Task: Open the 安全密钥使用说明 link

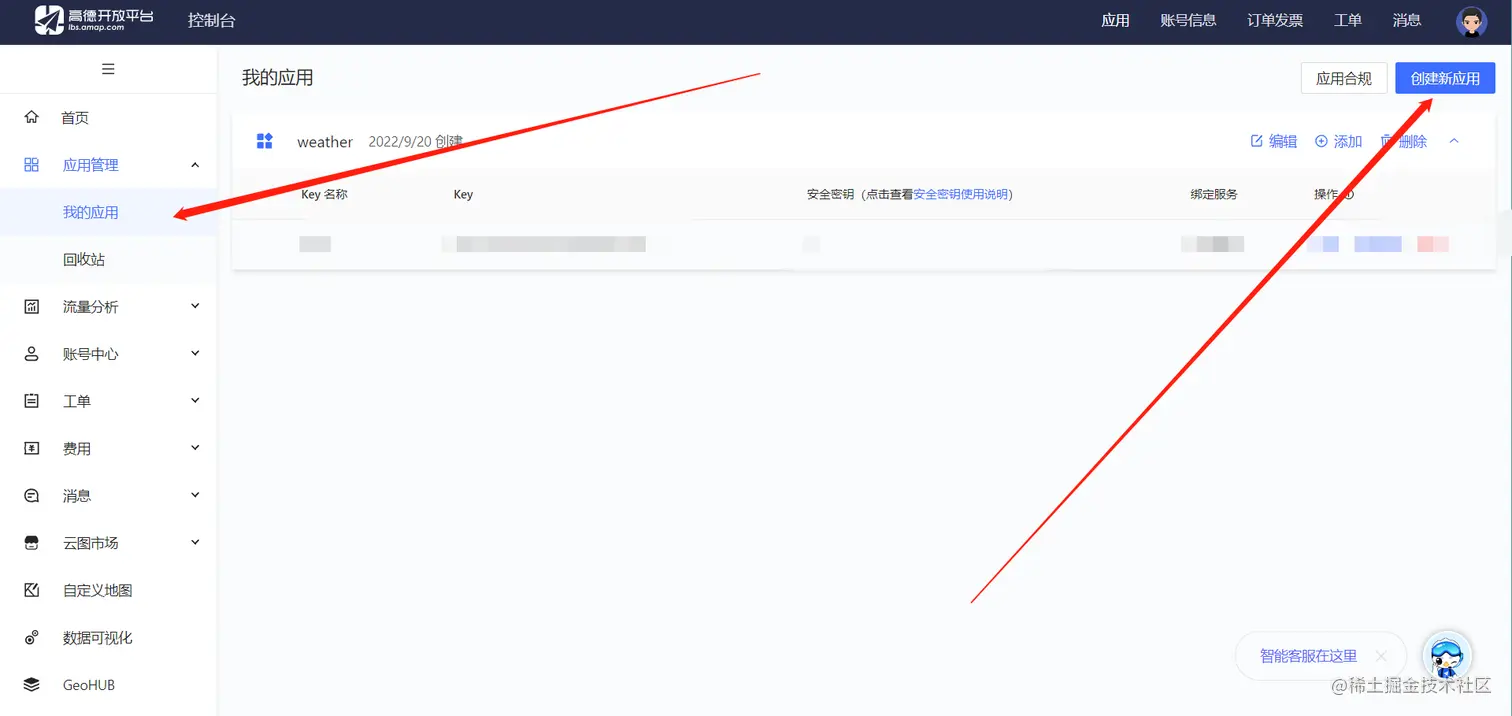Action: coord(961,194)
